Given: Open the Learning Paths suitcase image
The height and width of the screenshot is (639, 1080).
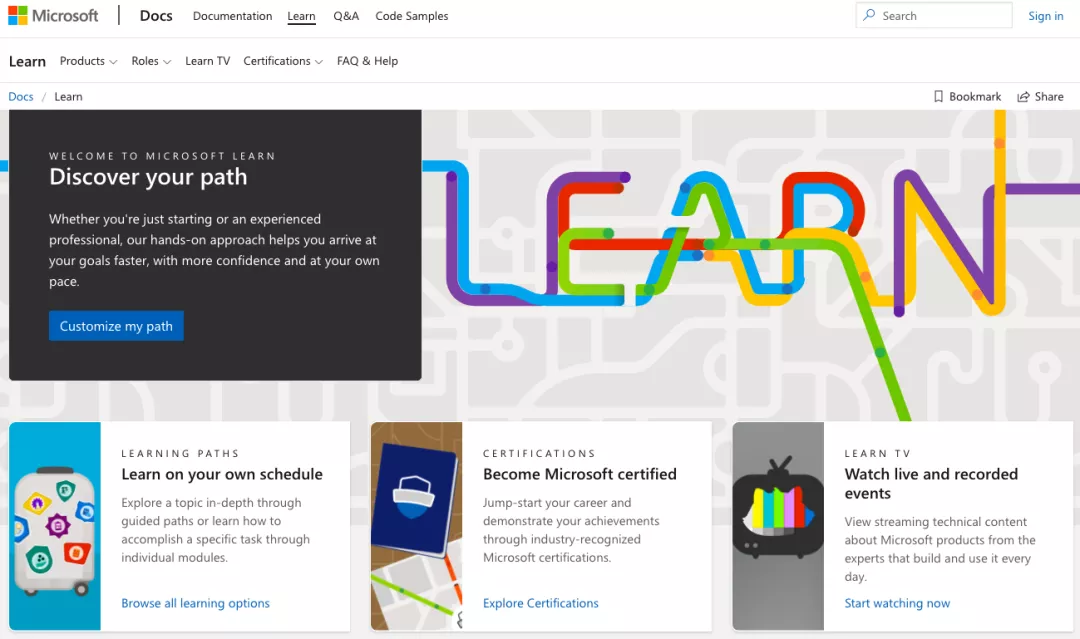Looking at the screenshot, I should point(55,526).
